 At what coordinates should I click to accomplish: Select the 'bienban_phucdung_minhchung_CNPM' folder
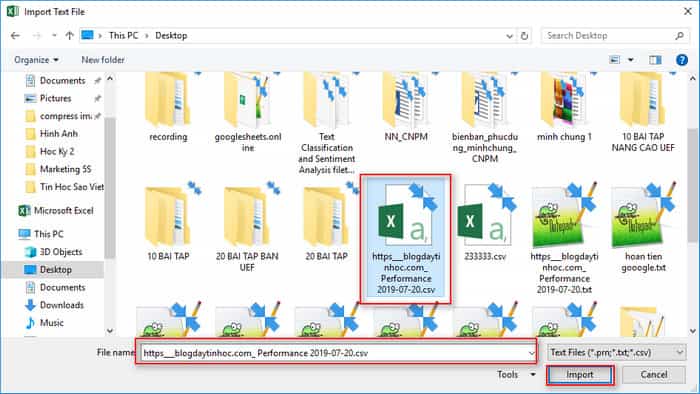click(x=485, y=118)
